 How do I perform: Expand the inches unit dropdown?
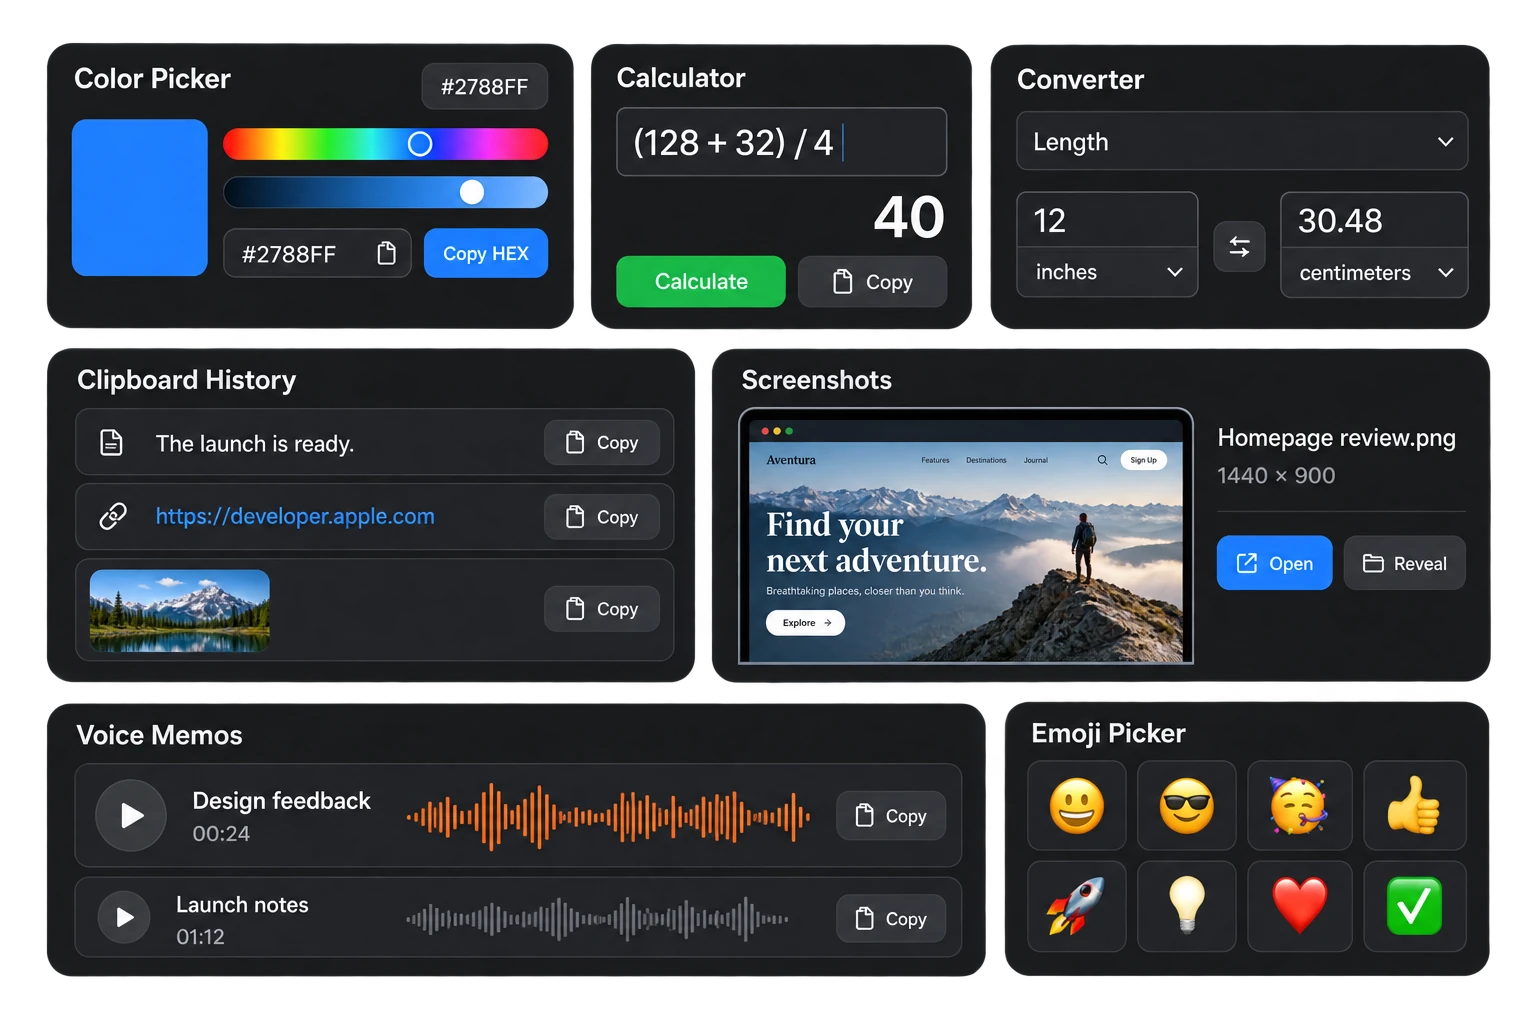(1107, 272)
